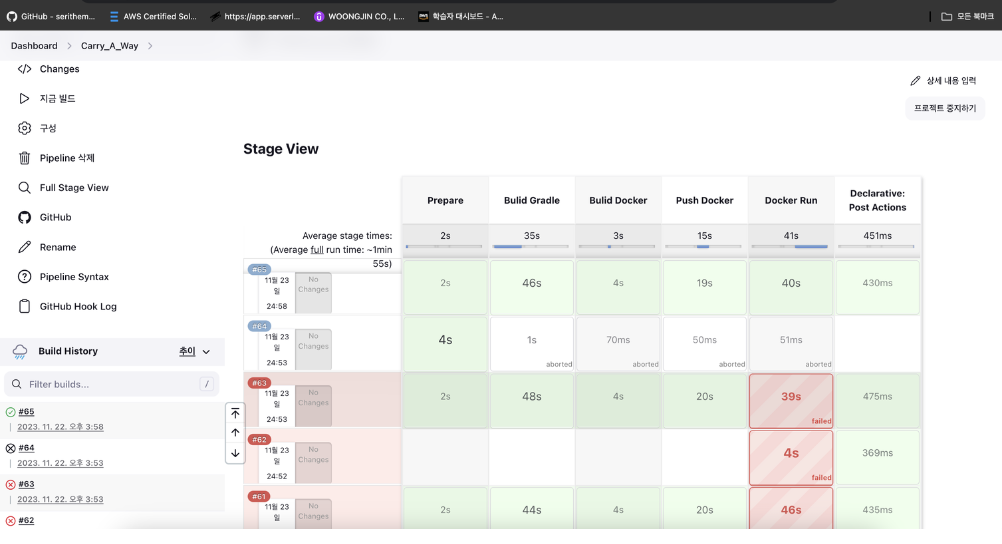Open 구성 in the sidebar
This screenshot has height=544, width=1002.
(x=48, y=128)
